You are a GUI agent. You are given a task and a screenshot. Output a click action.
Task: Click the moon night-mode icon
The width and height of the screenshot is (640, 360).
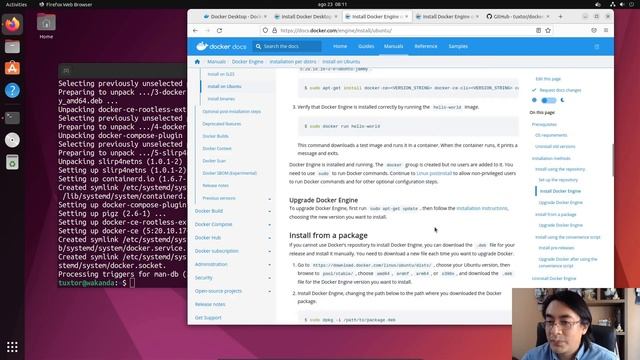point(562,100)
